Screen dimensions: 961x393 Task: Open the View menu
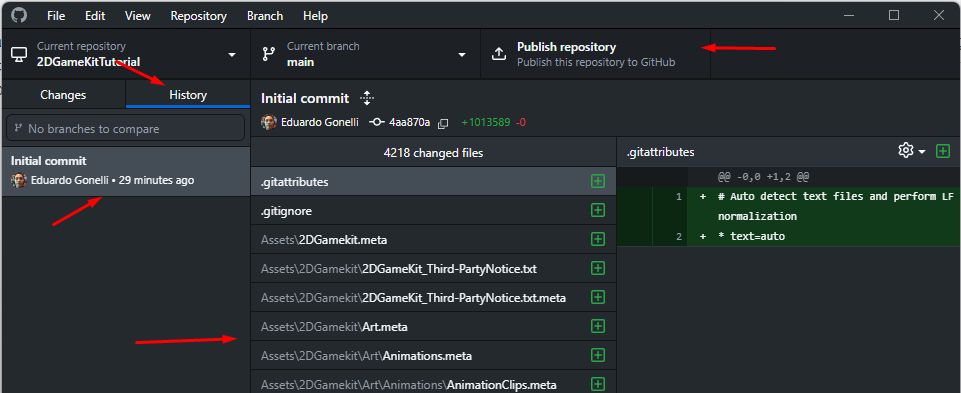tap(138, 16)
